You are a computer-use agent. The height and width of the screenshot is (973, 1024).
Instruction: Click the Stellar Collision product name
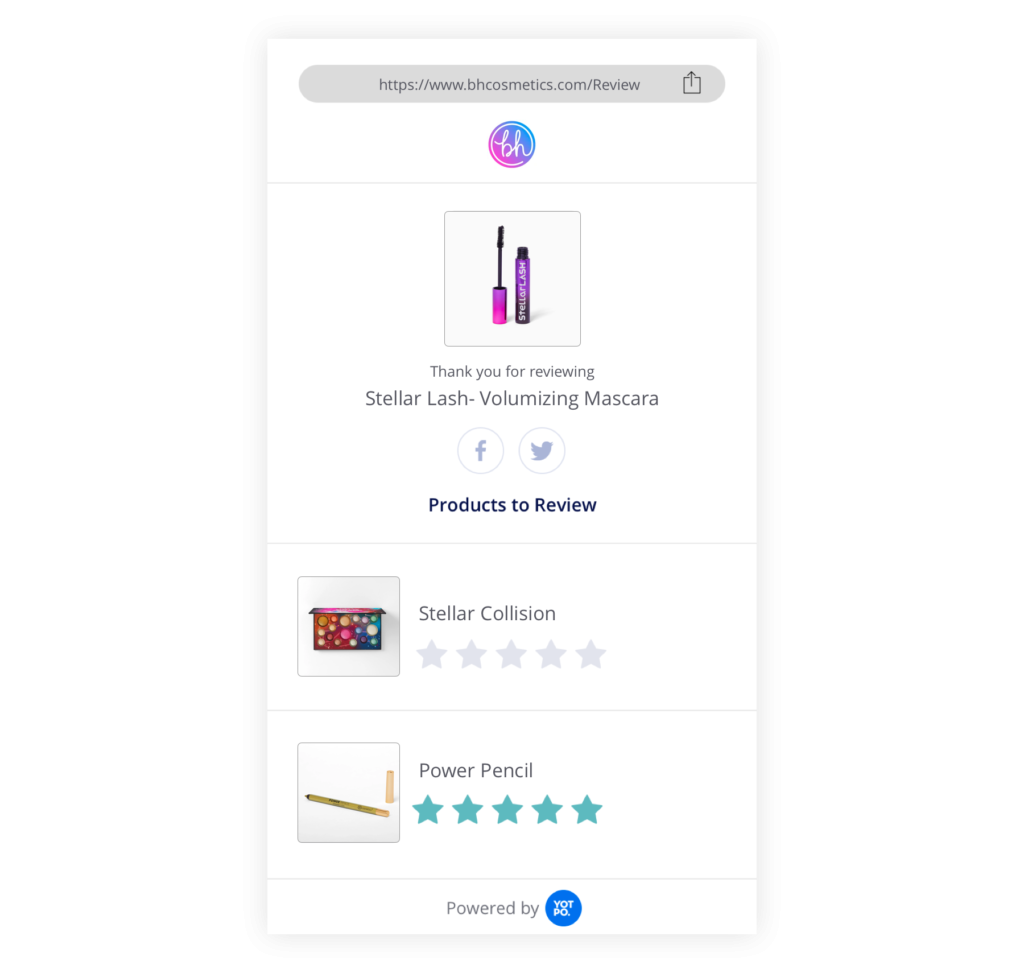(487, 613)
